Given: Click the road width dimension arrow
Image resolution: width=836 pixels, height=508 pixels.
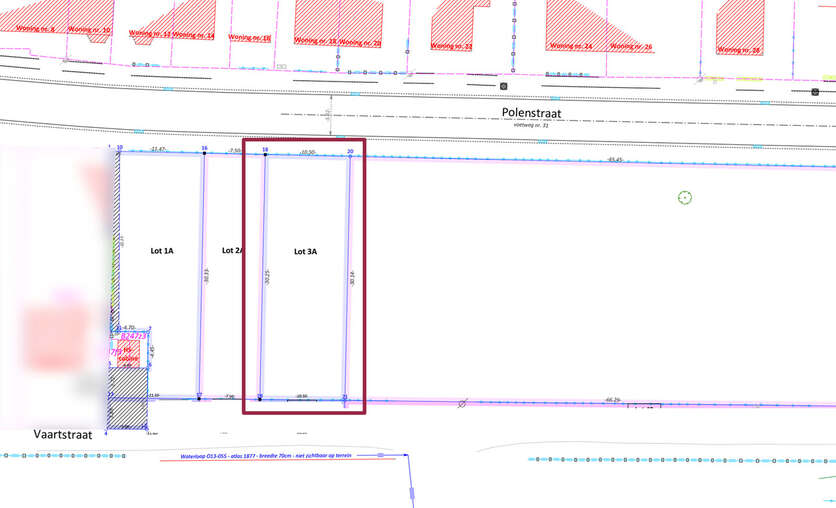Looking at the screenshot, I should (x=330, y=118).
